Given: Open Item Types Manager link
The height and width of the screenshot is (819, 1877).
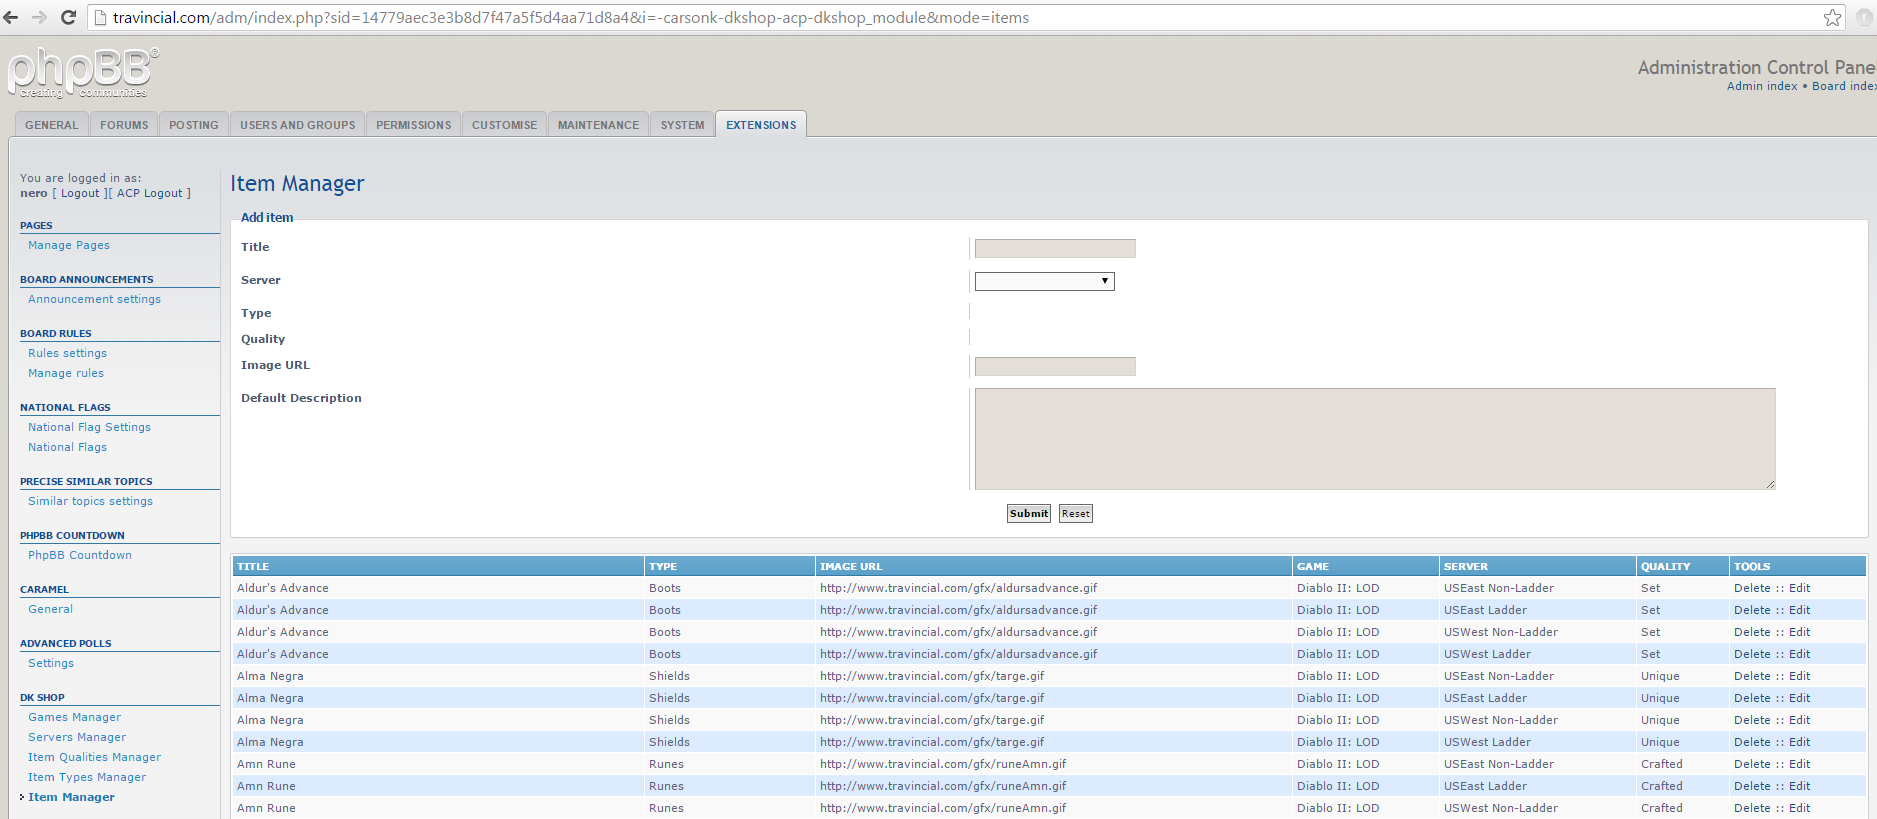Looking at the screenshot, I should [87, 777].
